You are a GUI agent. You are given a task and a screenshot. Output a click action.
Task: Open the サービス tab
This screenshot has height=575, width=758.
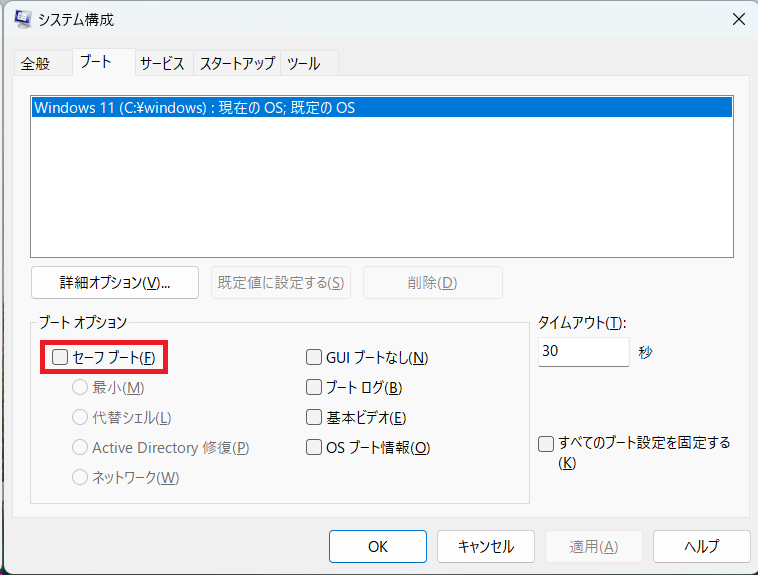tap(162, 63)
